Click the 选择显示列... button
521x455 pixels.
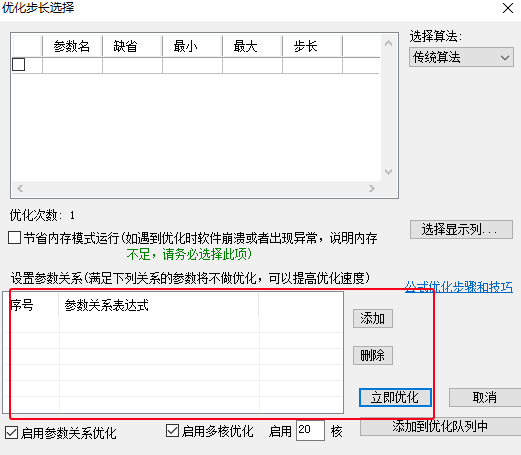pos(461,229)
